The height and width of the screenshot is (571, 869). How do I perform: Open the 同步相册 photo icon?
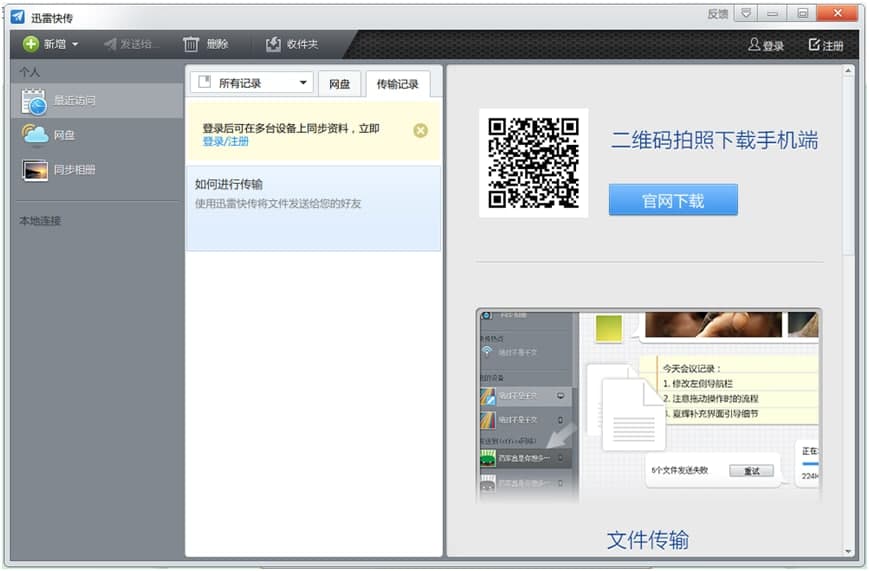(x=35, y=170)
